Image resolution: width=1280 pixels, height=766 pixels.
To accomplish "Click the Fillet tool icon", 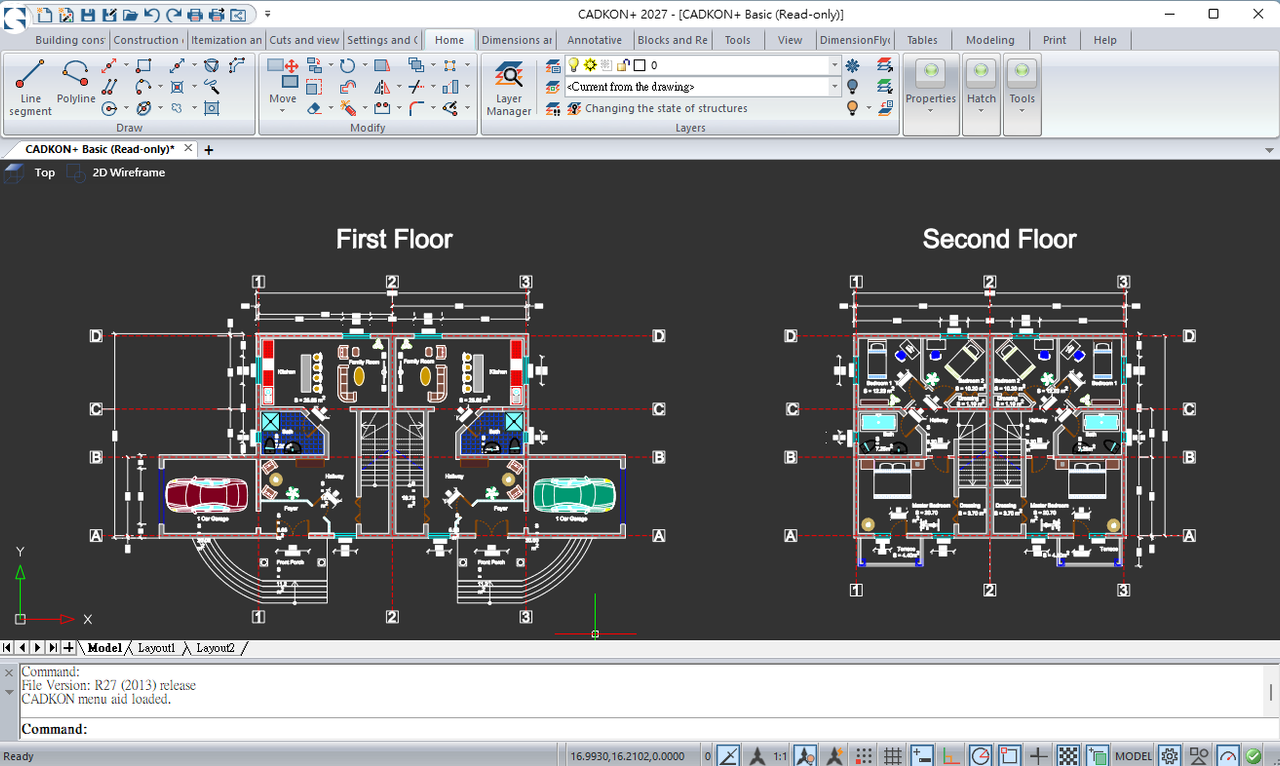I will [x=416, y=107].
